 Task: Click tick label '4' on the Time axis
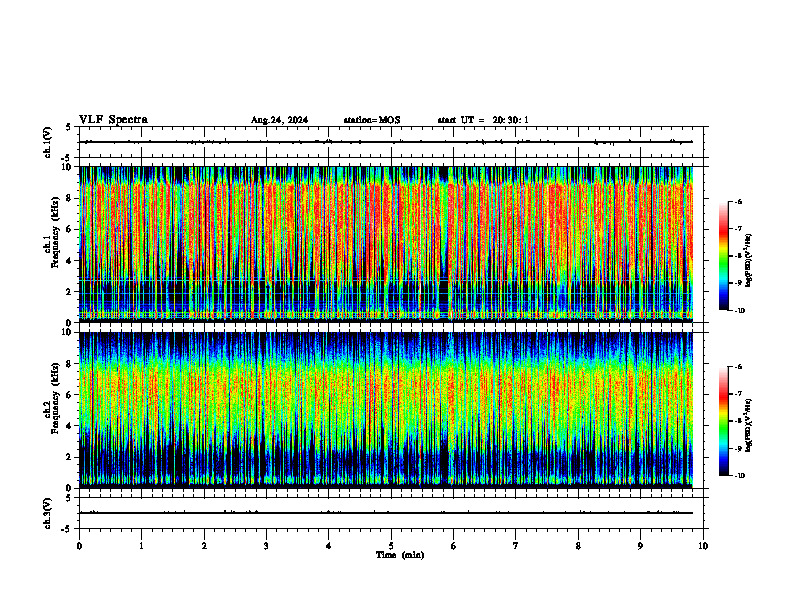coord(329,546)
